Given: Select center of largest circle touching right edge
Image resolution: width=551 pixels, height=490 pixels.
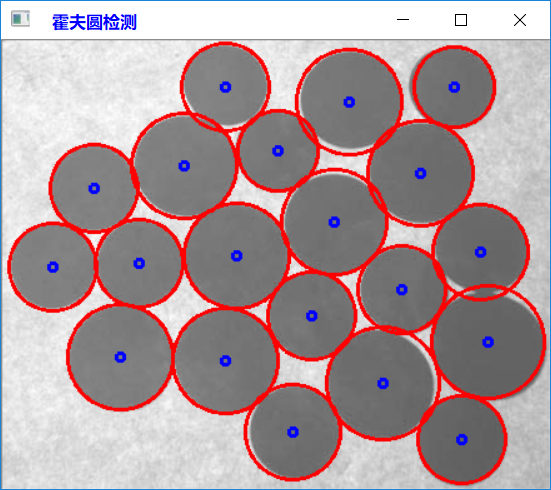Looking at the screenshot, I should (488, 342).
